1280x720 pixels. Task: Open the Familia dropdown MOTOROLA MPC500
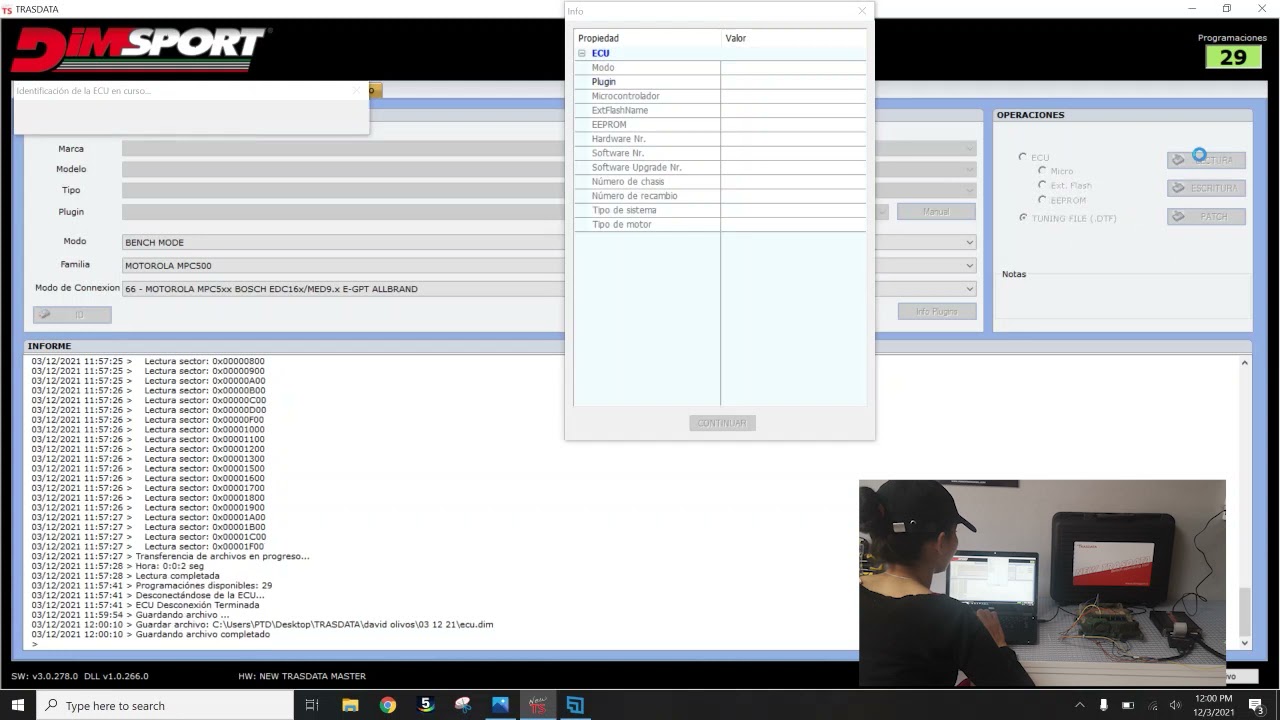coord(549,266)
